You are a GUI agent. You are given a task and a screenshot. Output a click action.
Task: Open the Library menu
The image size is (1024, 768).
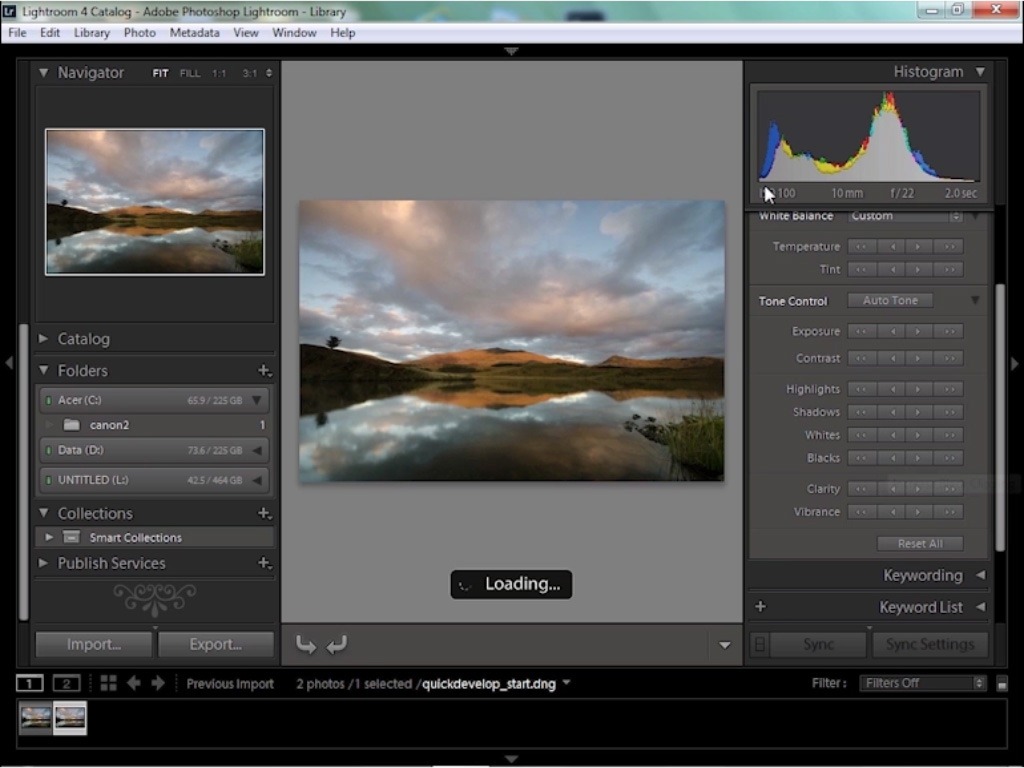tap(91, 33)
